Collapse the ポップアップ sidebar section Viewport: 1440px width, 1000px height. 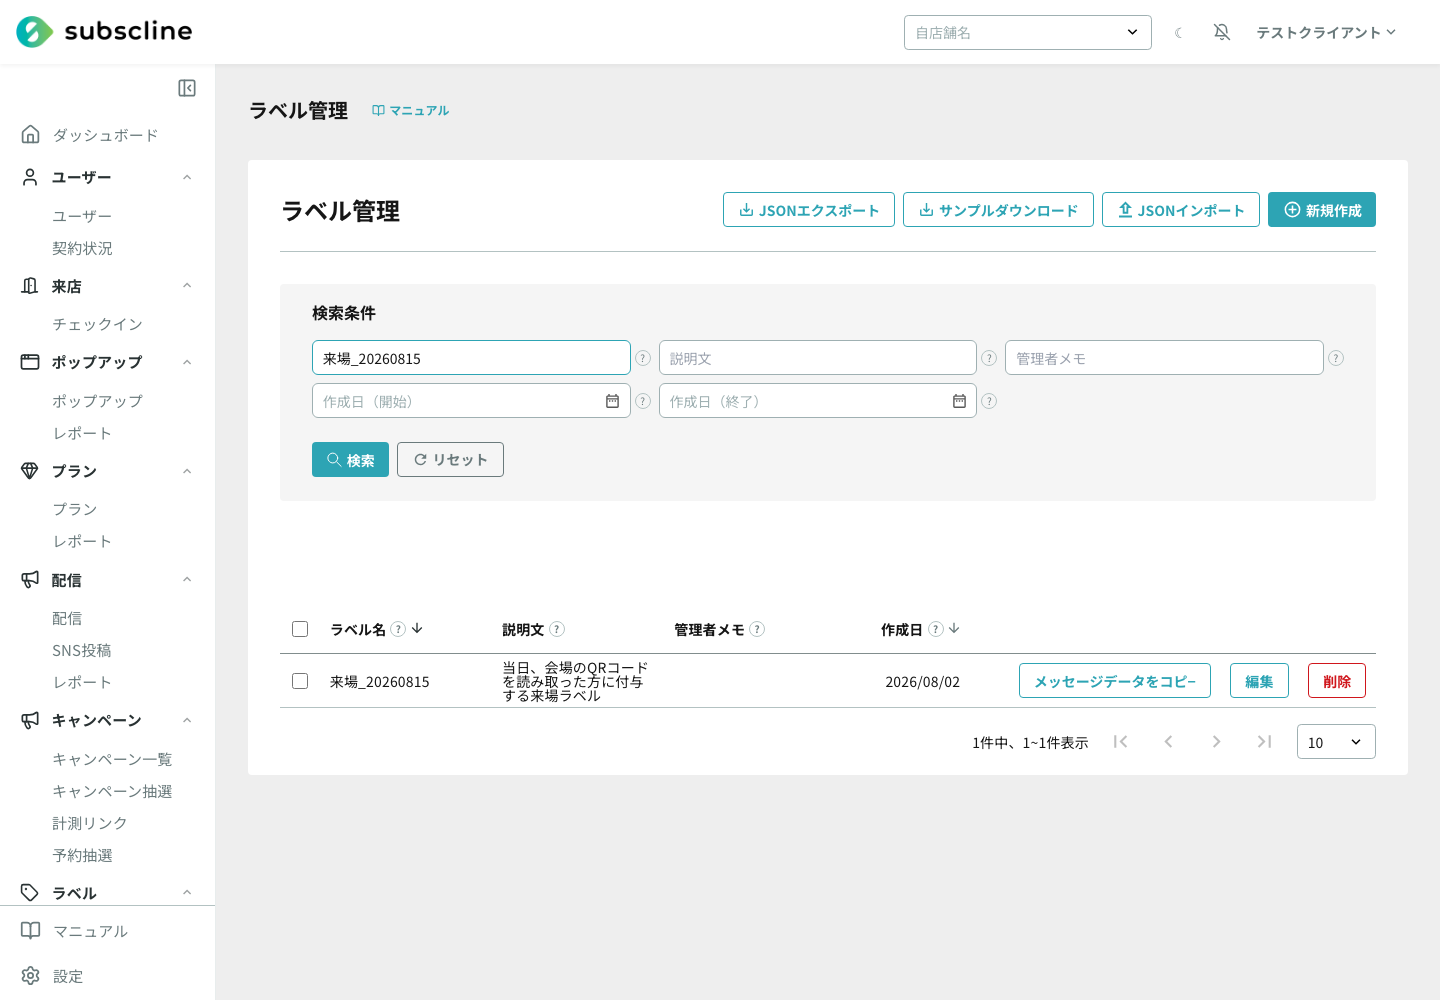187,362
